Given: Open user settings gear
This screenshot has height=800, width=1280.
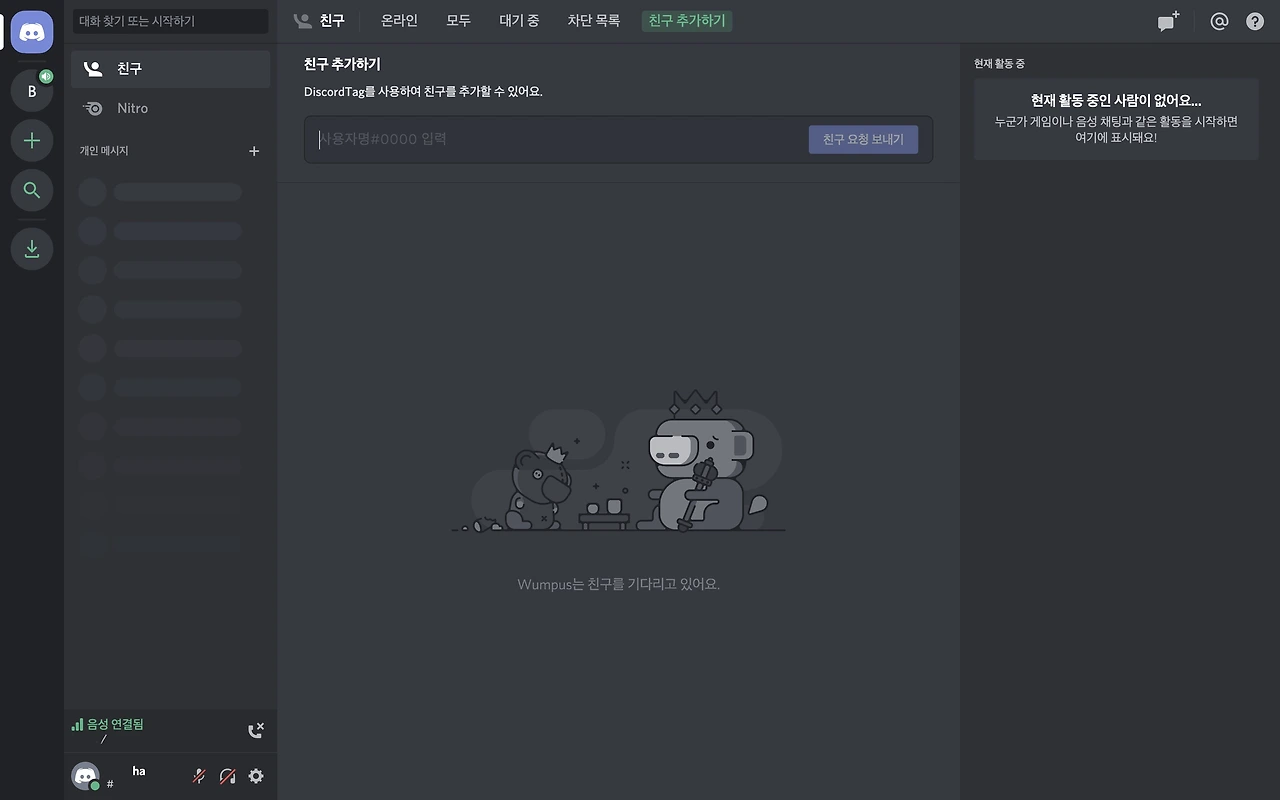Looking at the screenshot, I should (x=256, y=776).
